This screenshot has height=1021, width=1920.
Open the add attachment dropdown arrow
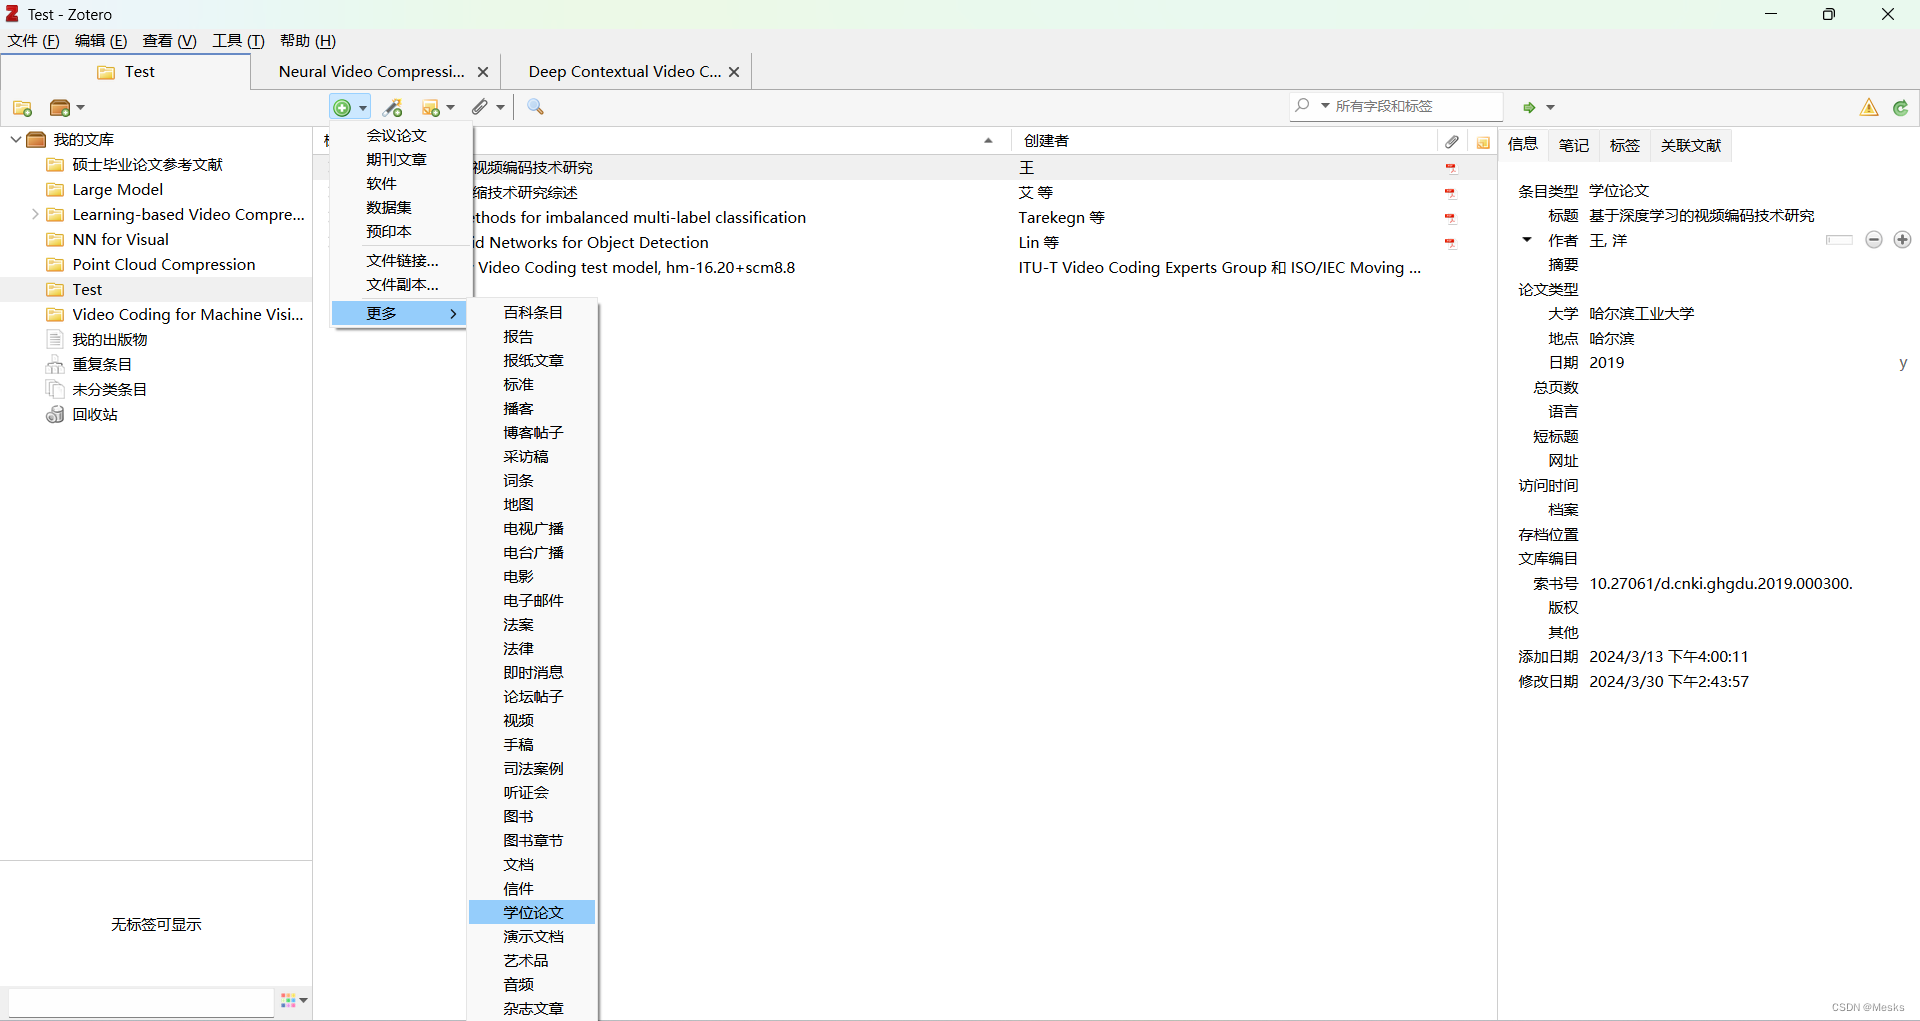point(500,108)
